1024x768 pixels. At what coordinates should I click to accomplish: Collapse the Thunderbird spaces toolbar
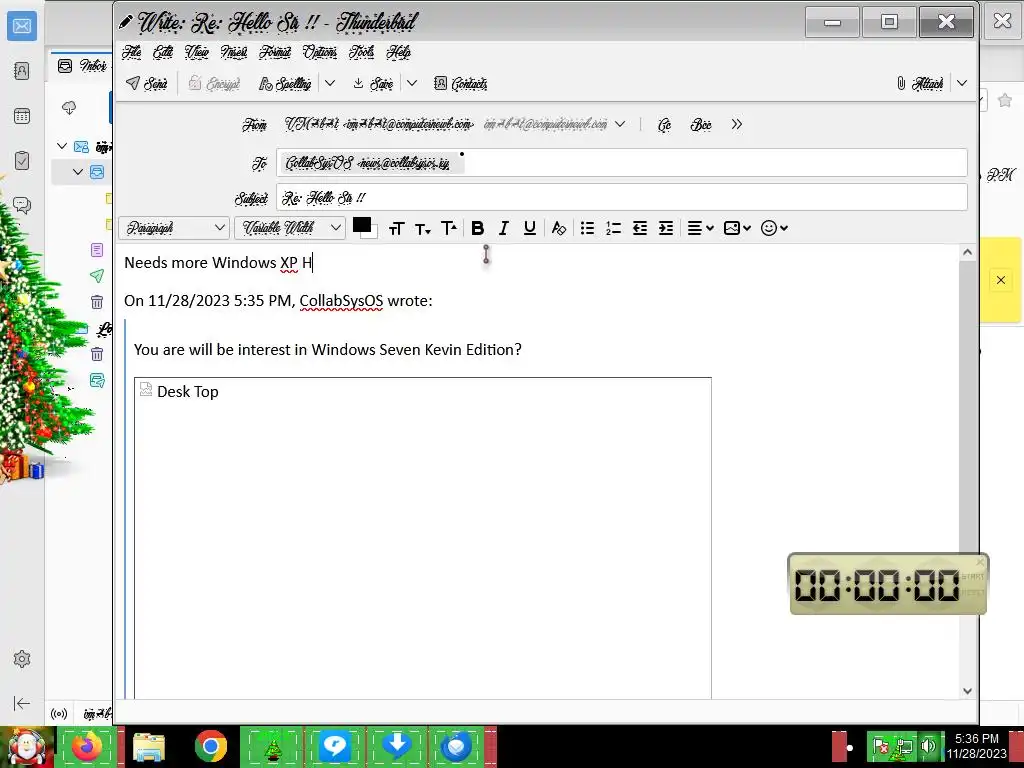click(x=22, y=703)
